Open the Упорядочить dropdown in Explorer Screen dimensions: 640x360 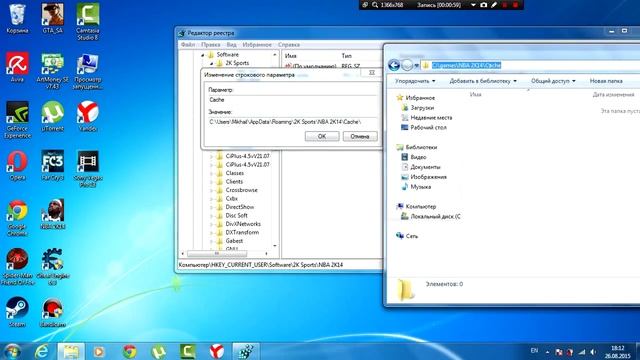(x=415, y=81)
